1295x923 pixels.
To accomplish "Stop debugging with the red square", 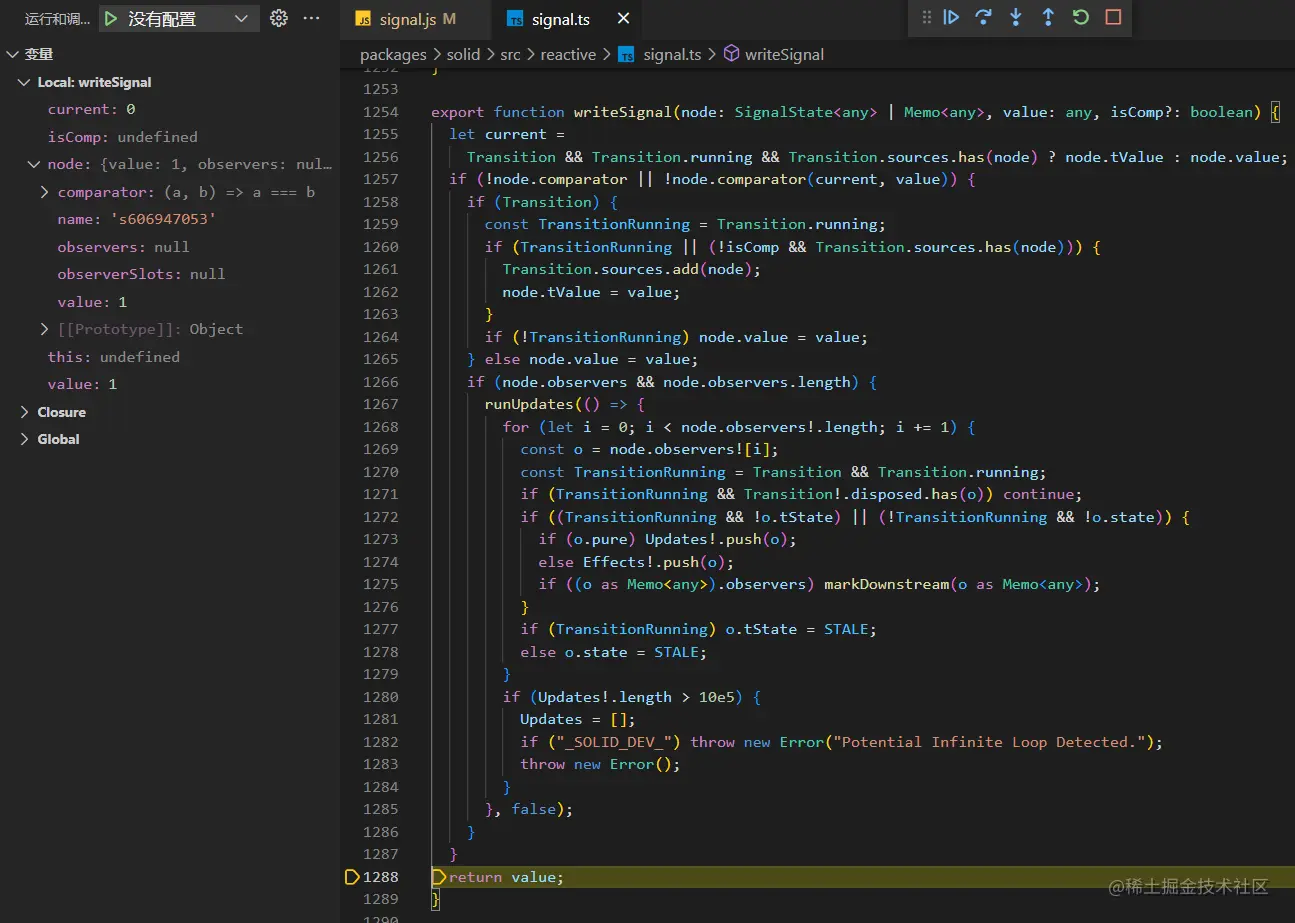I will tap(1113, 17).
